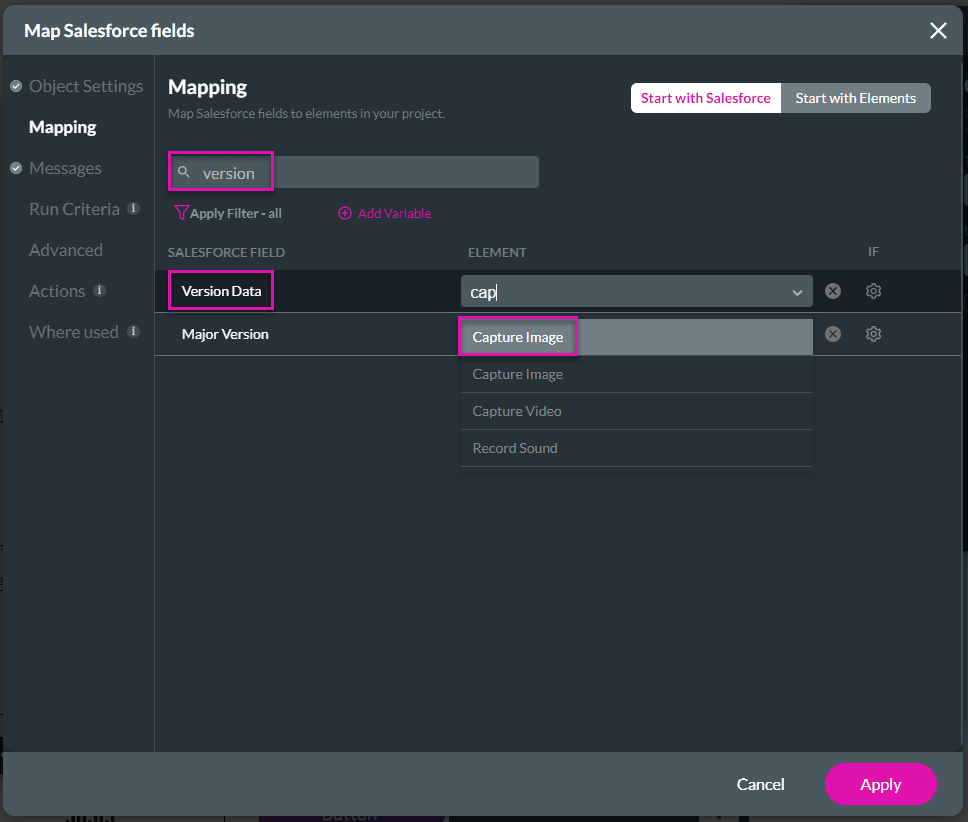Click the search magnifier icon
The image size is (968, 822).
184,171
